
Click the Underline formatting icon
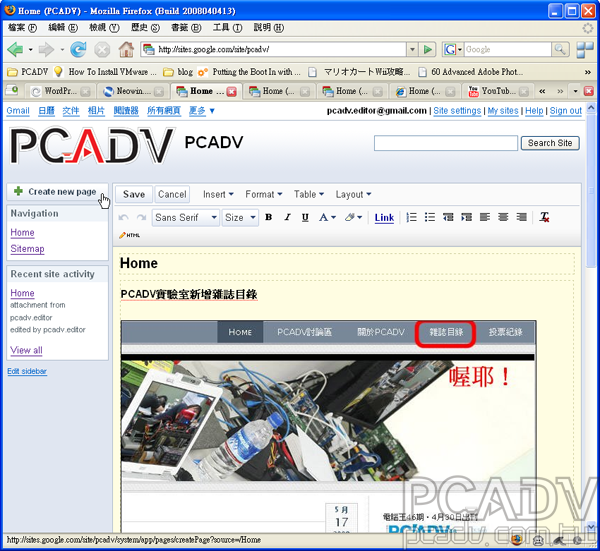click(x=305, y=217)
